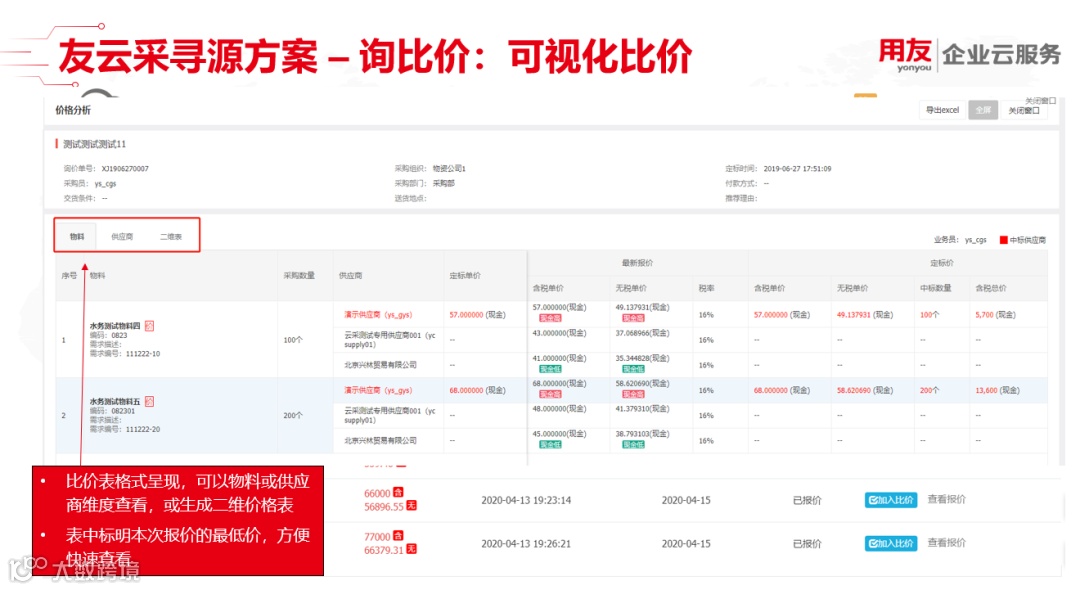
Task: Click 加入比价 in the 19:26:21 row
Action: (891, 543)
